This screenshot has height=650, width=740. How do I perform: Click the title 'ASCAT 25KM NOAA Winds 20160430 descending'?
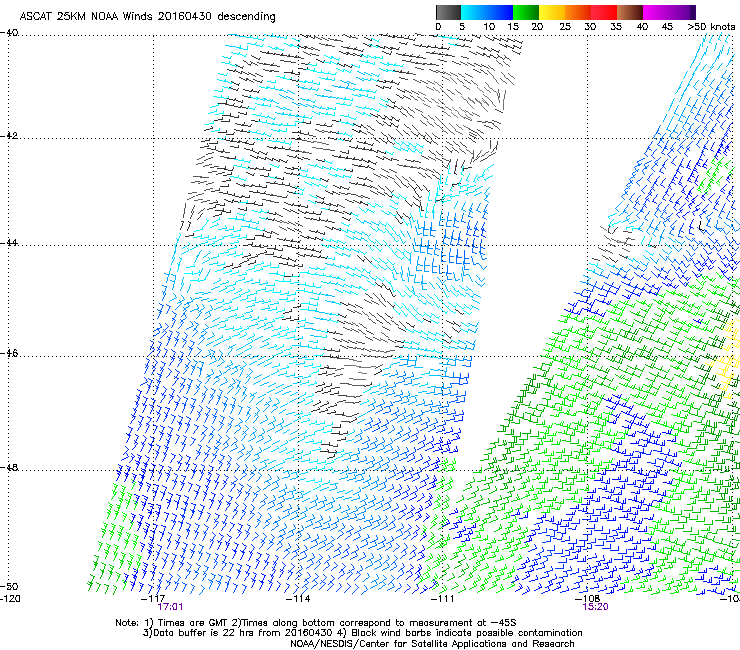(148, 16)
